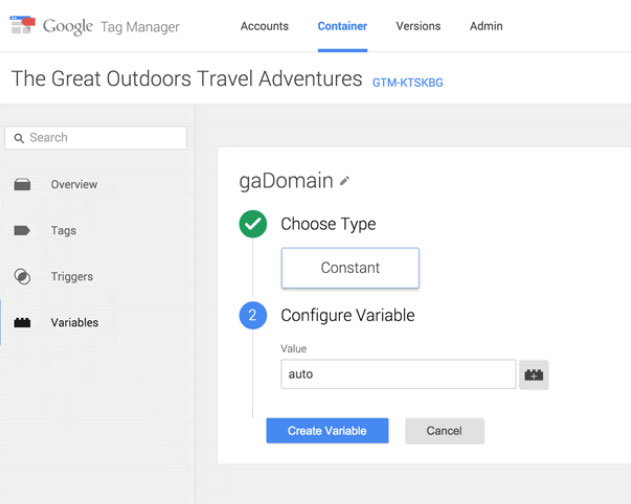Image resolution: width=631 pixels, height=504 pixels.
Task: Insert variable using brick icon beside Value
Action: [534, 375]
